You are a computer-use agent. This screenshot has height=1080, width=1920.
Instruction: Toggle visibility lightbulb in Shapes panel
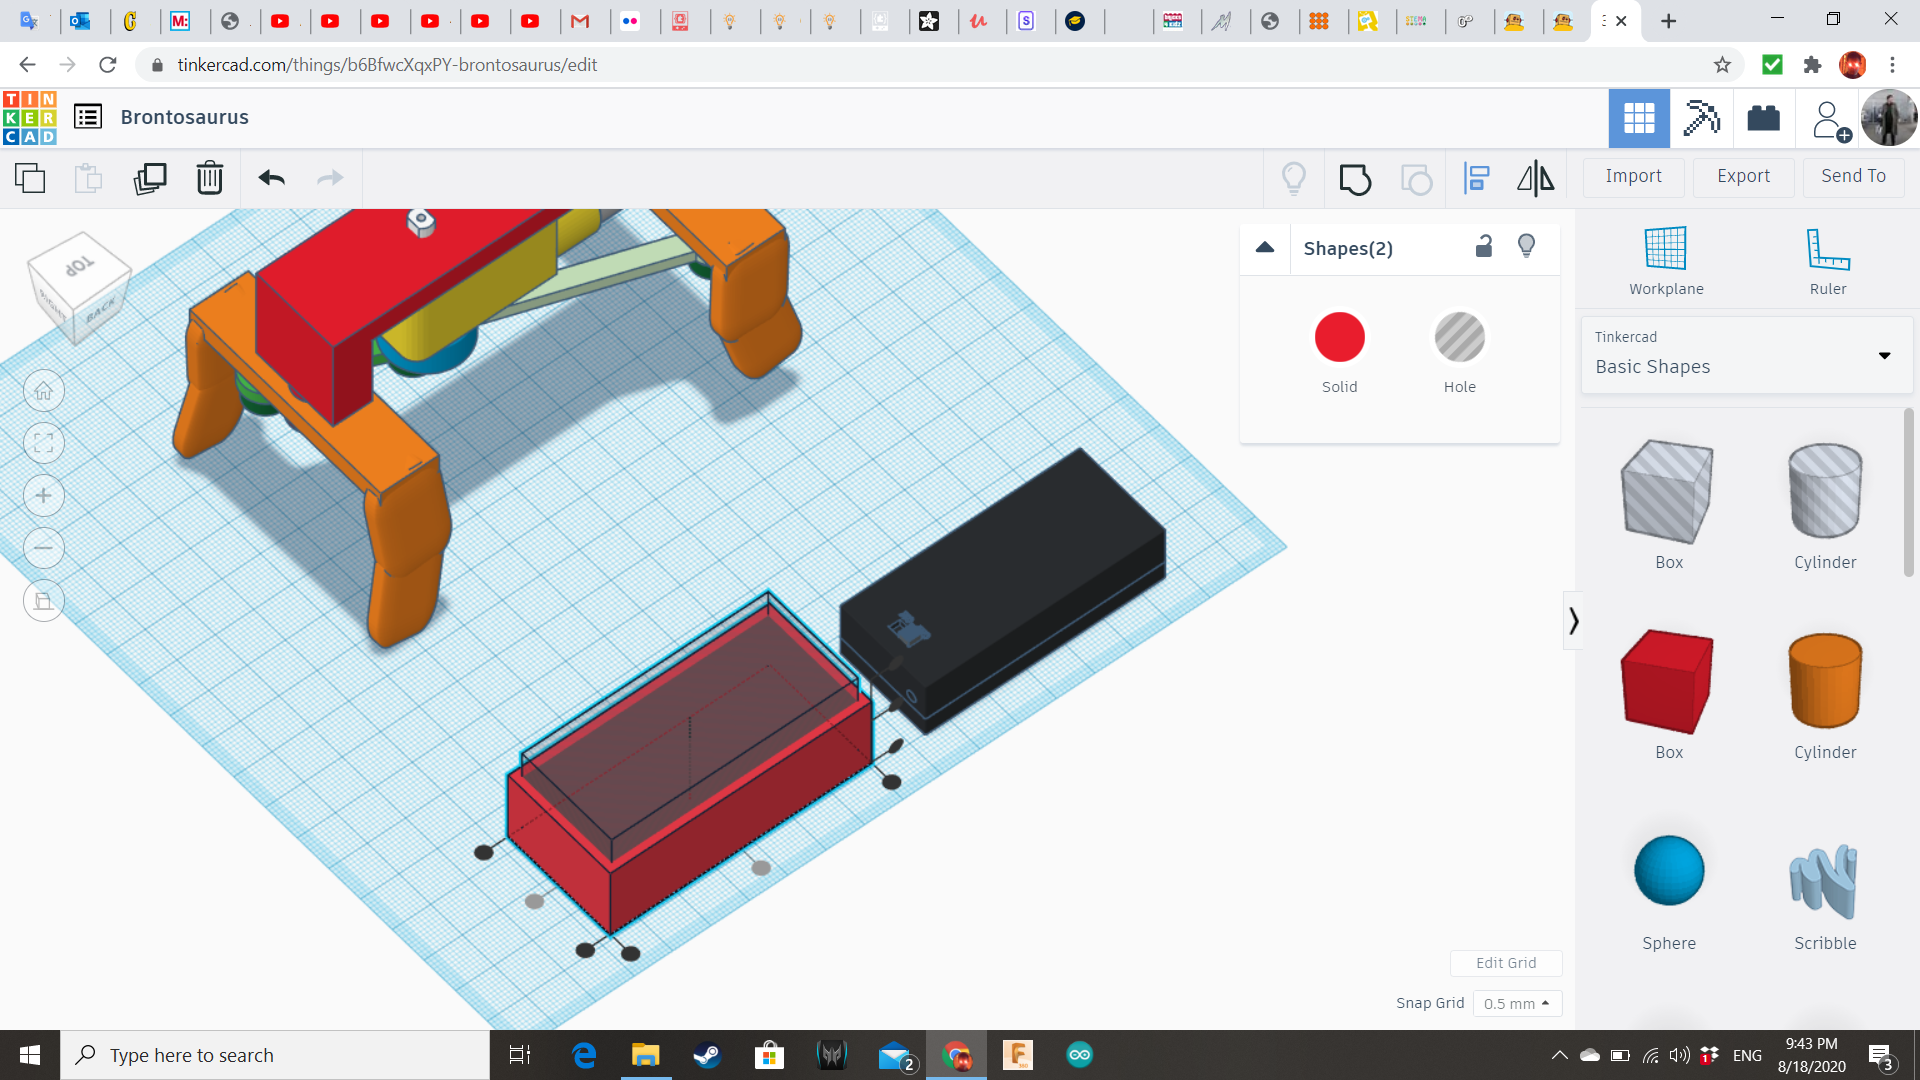tap(1526, 247)
